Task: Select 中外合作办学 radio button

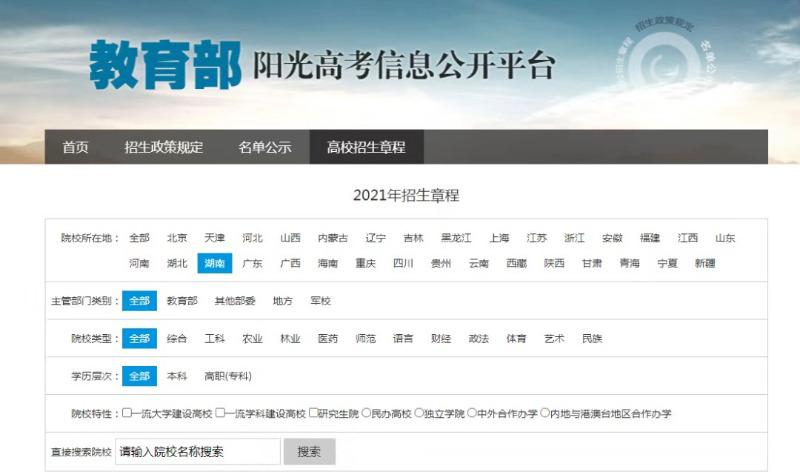Action: tap(471, 413)
